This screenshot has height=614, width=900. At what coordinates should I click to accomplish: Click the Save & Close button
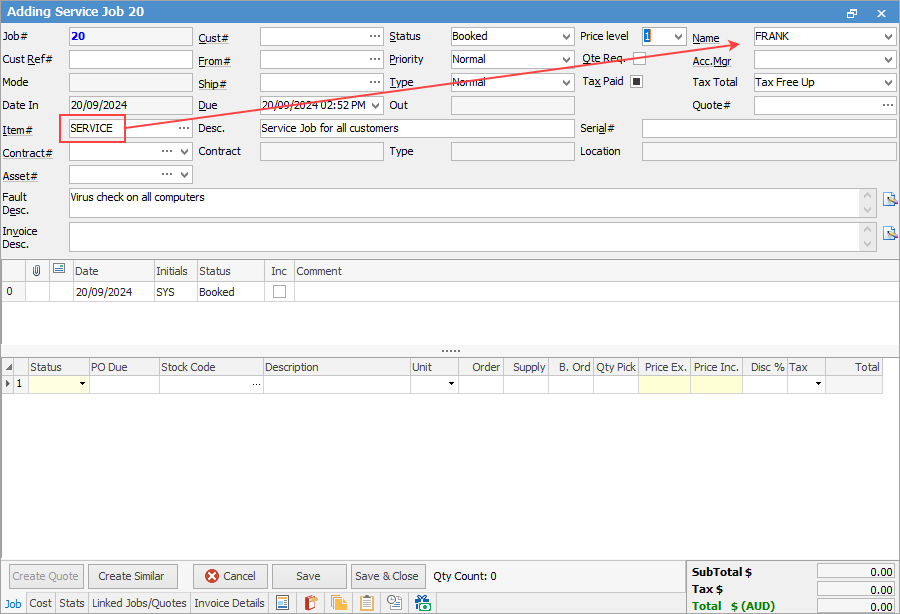tap(387, 576)
